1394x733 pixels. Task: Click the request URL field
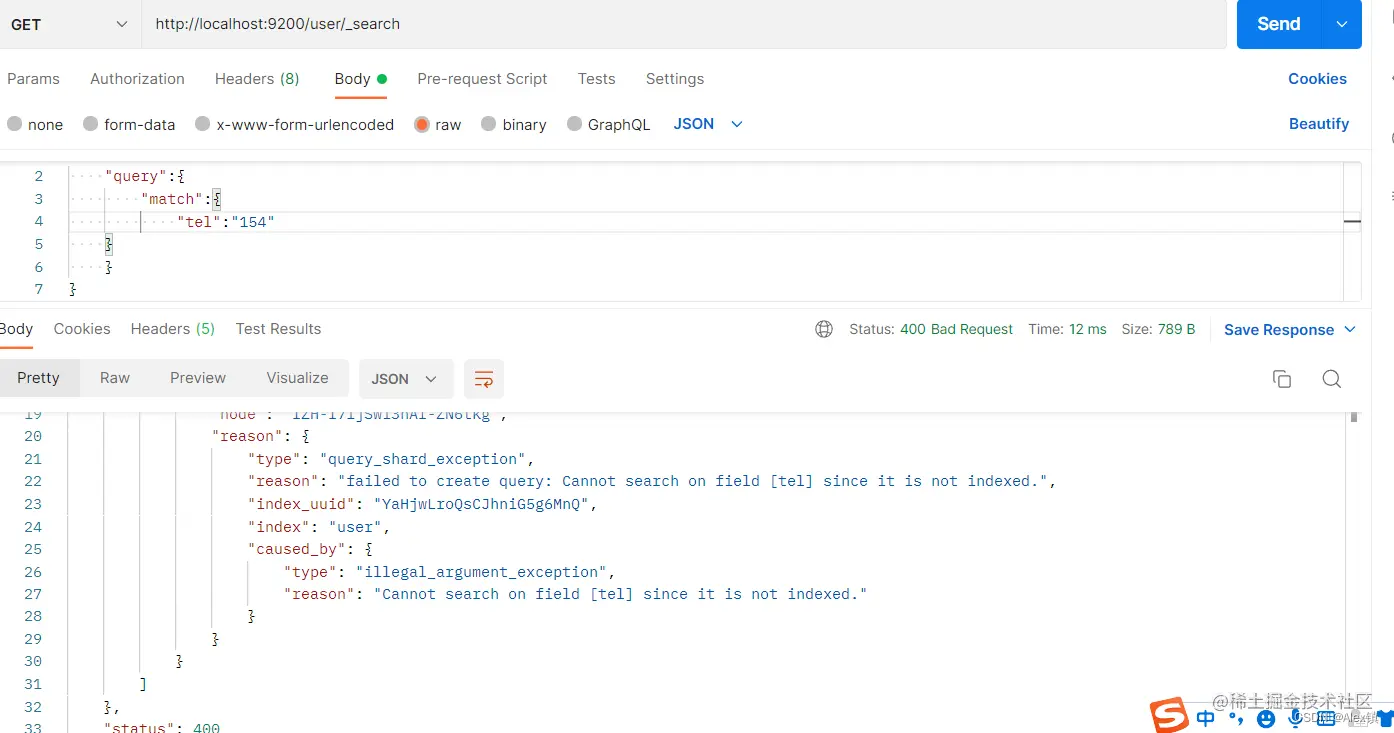tap(684, 24)
